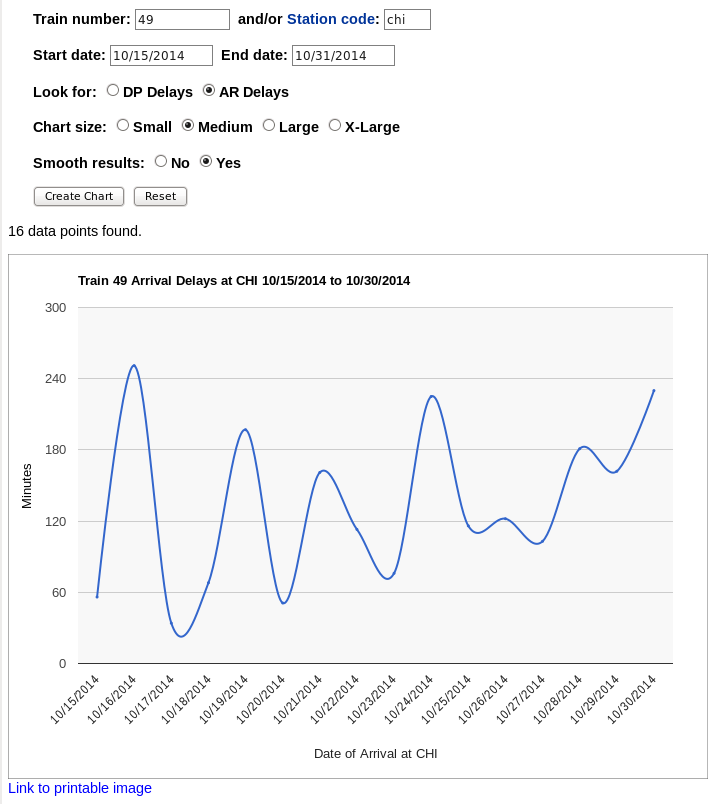Click the 10/27/2014 axis label

[520, 699]
